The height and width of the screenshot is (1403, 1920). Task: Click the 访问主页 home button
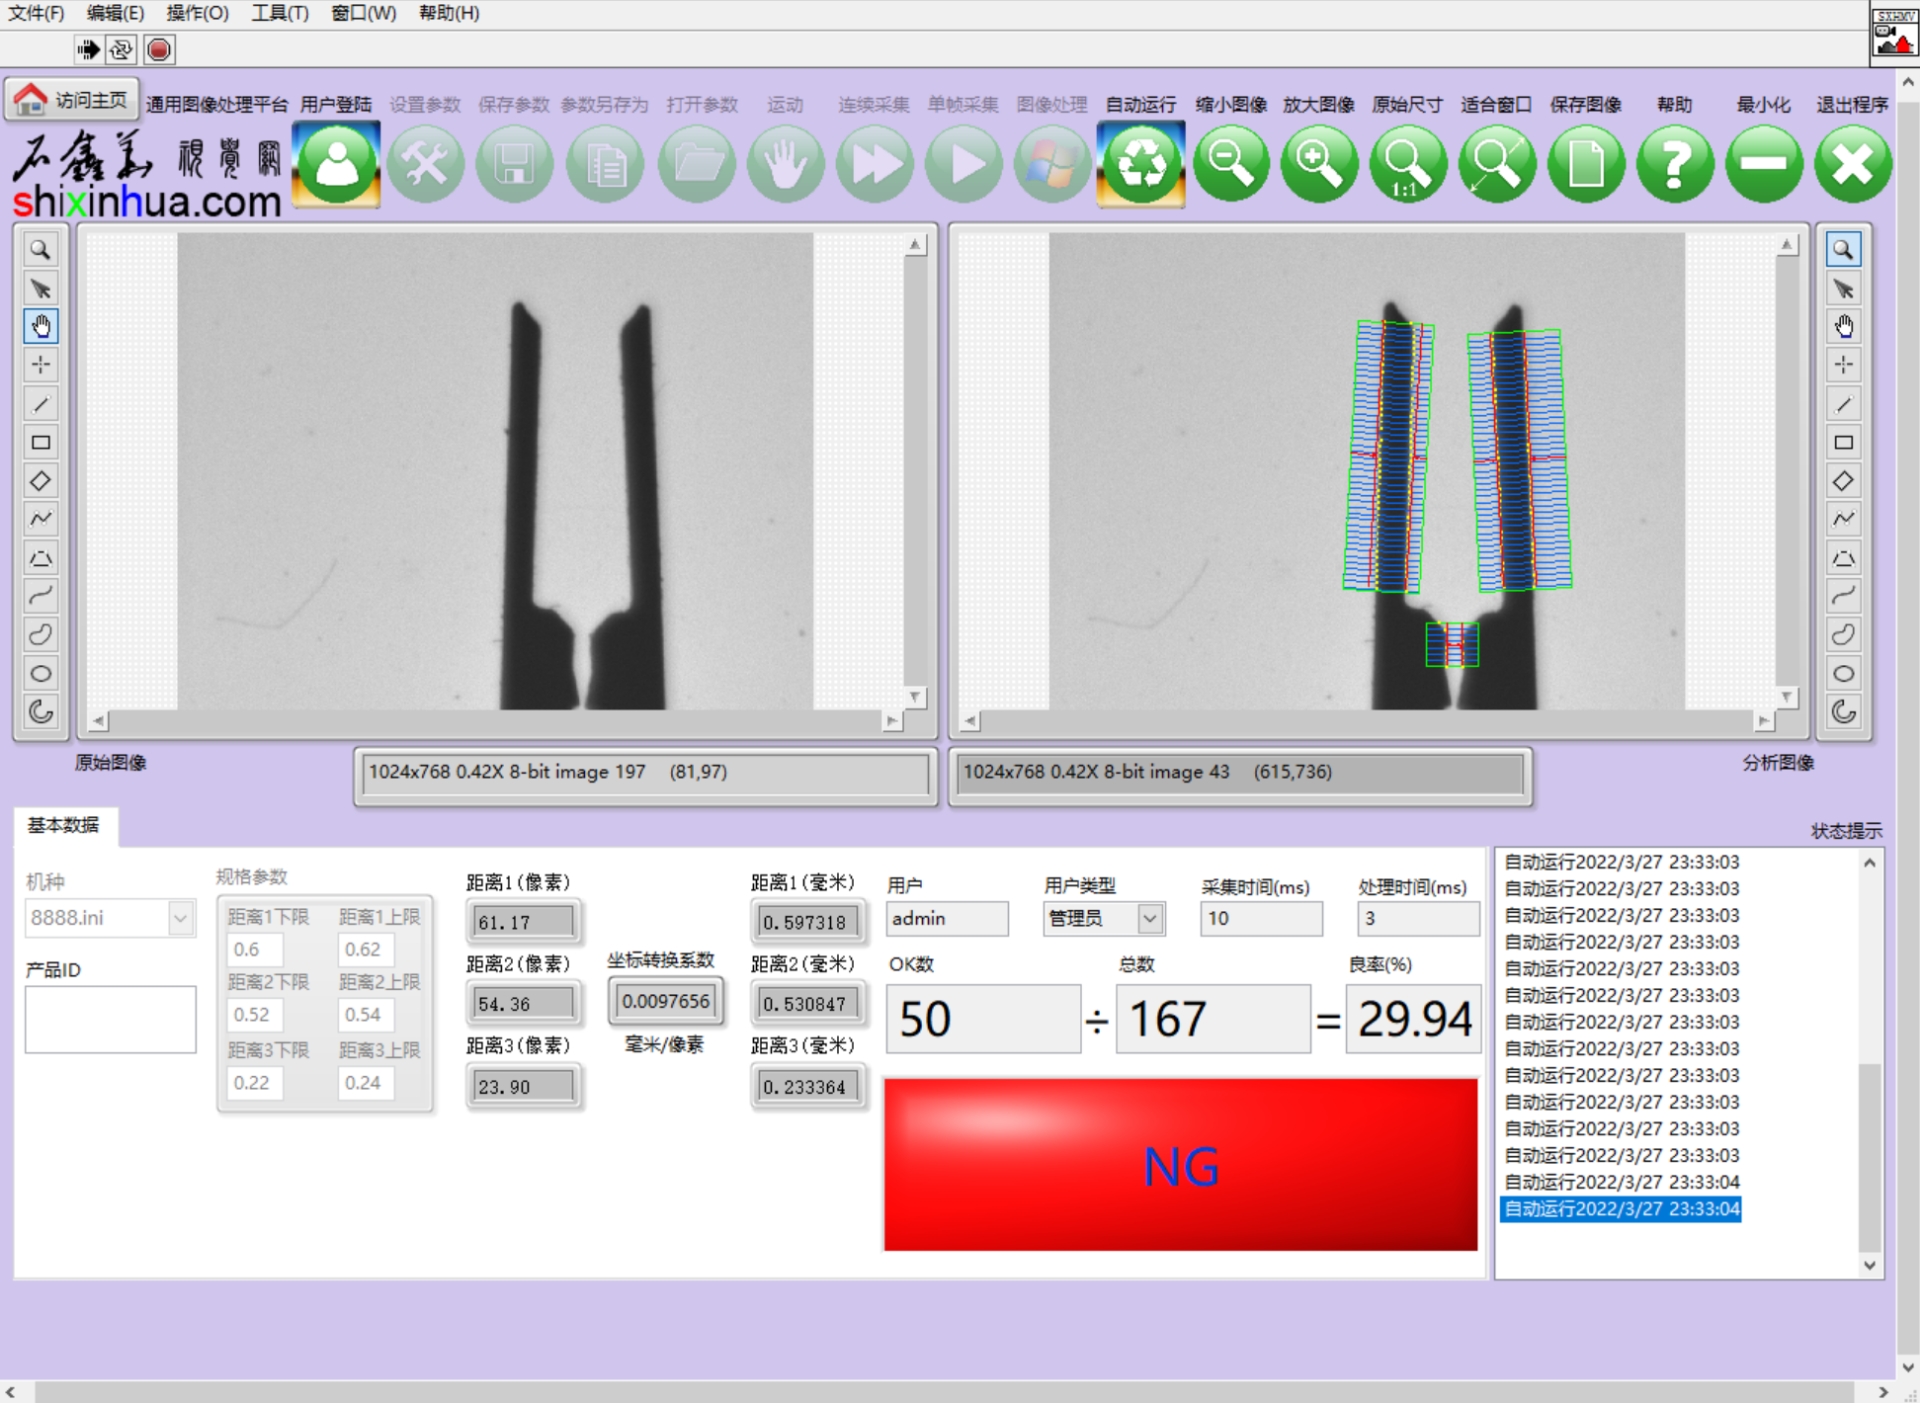72,100
